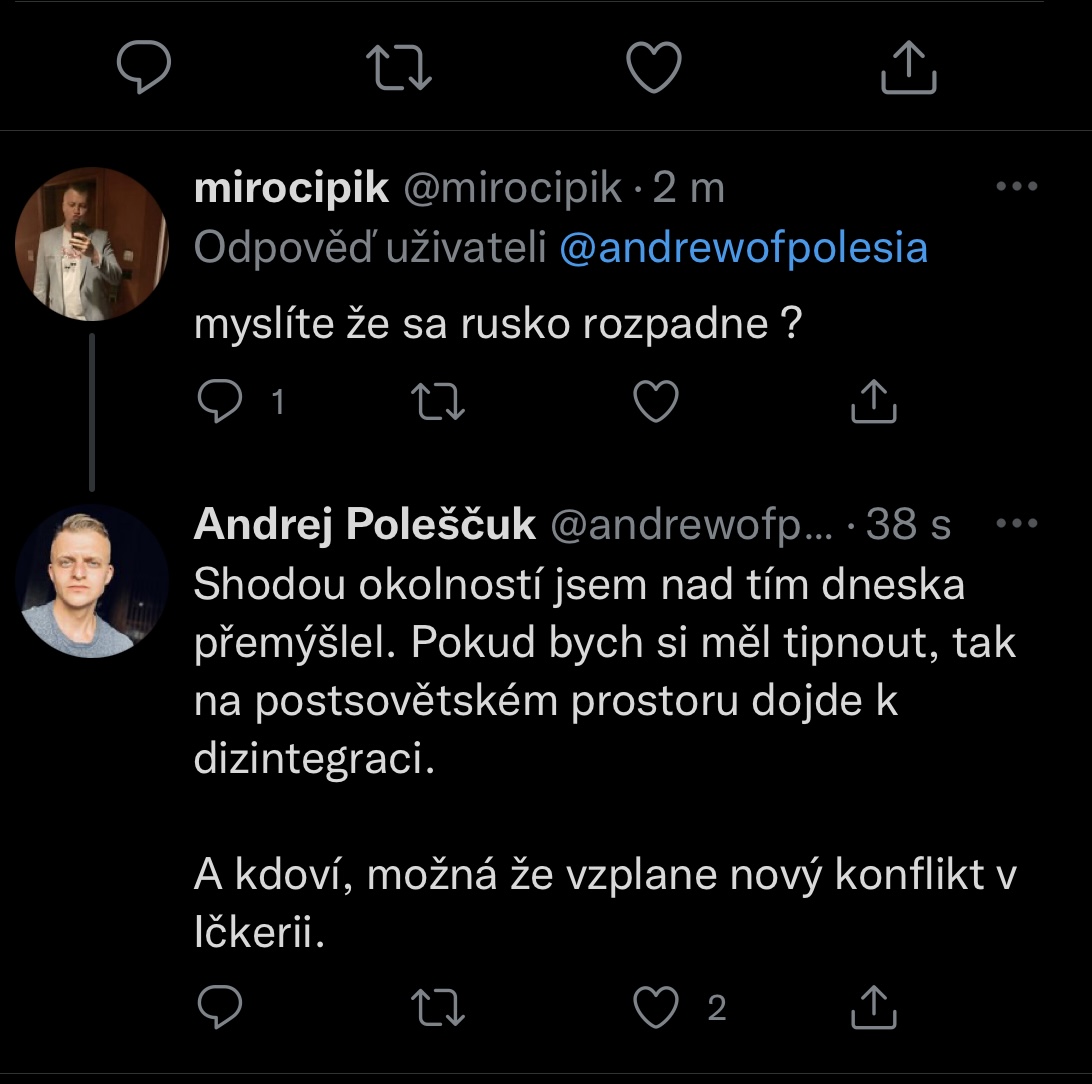
Task: Open more options for Andrej Poleščuk's tweet
Action: (1017, 523)
